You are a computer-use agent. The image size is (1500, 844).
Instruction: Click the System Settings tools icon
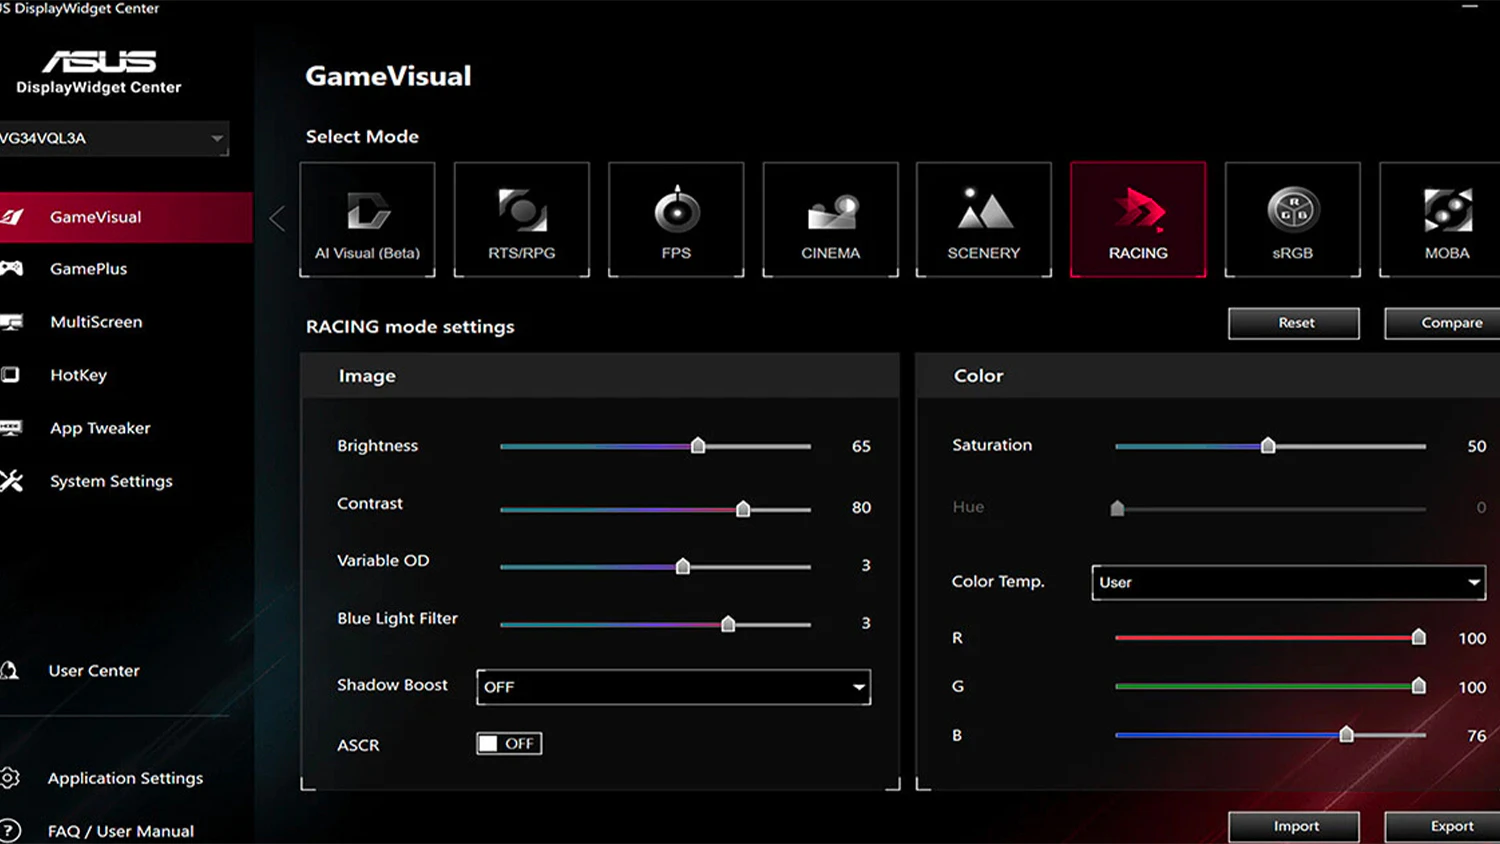11,481
